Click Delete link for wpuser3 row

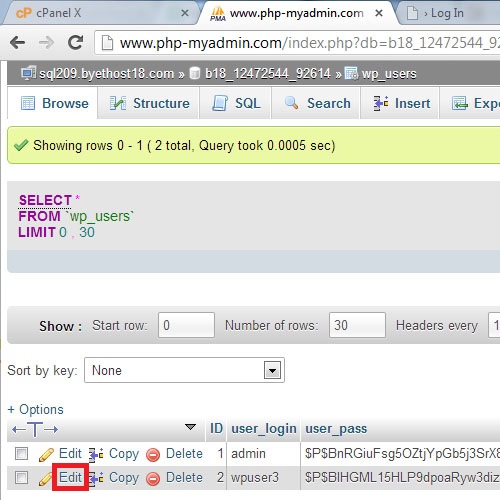(184, 478)
